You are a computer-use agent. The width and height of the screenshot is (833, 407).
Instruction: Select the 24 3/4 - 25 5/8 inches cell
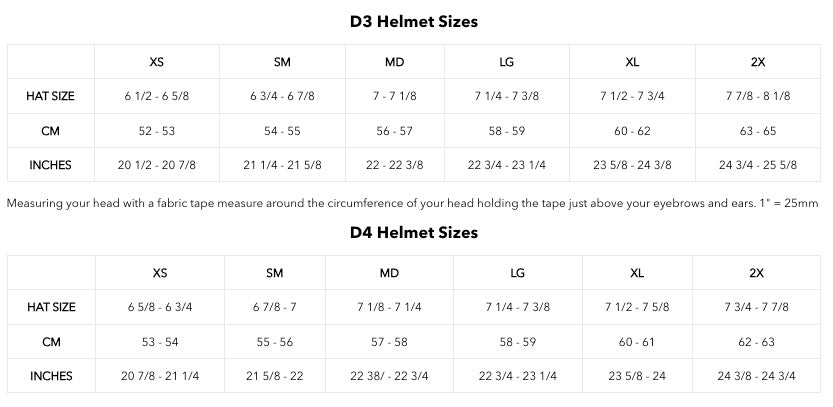(758, 165)
